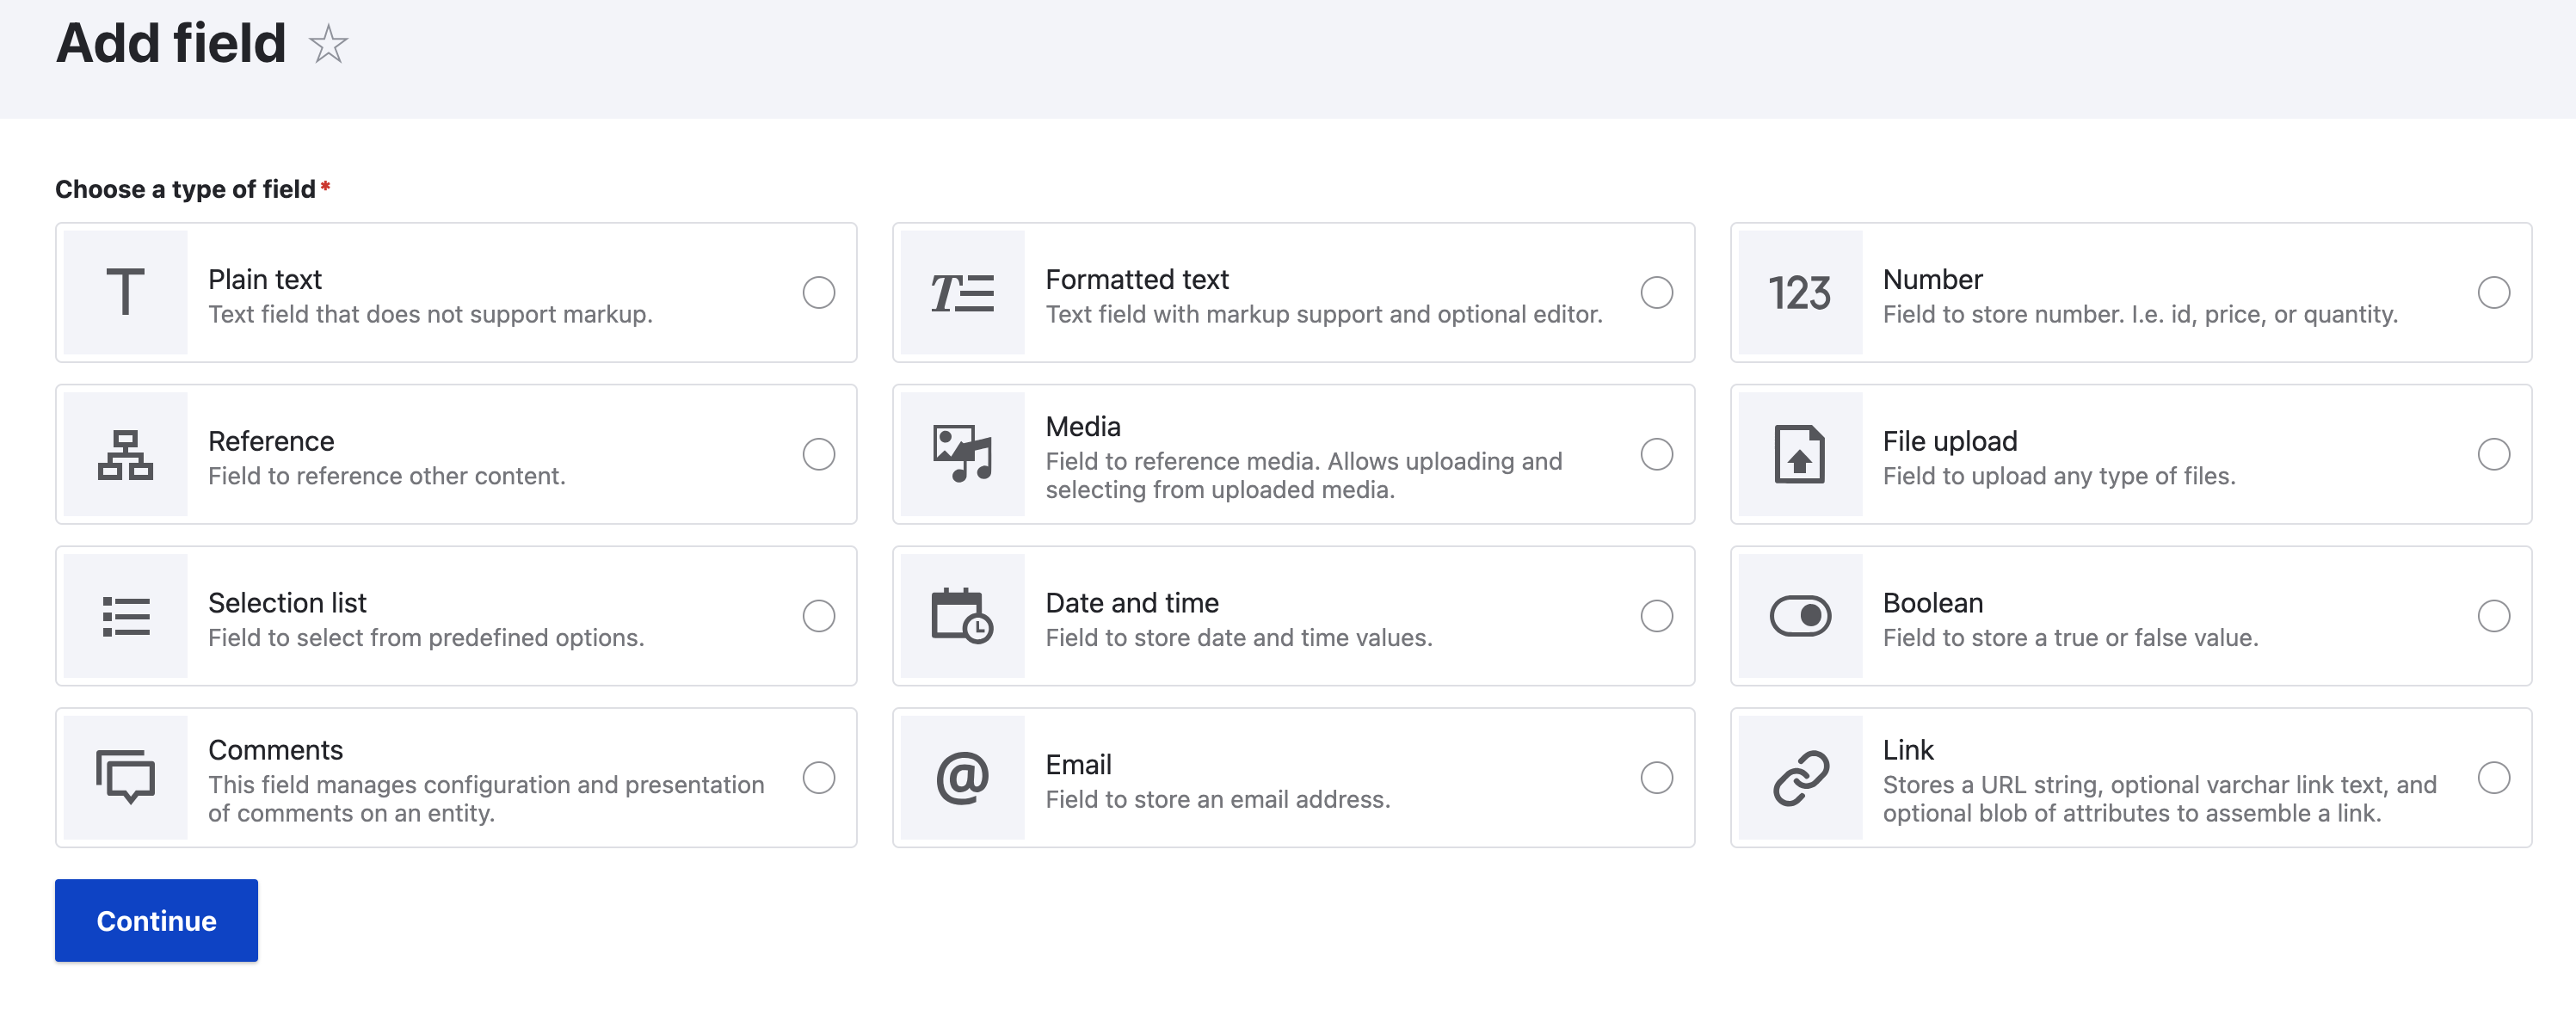
Task: Click the Comments speech bubble icon
Action: click(125, 777)
